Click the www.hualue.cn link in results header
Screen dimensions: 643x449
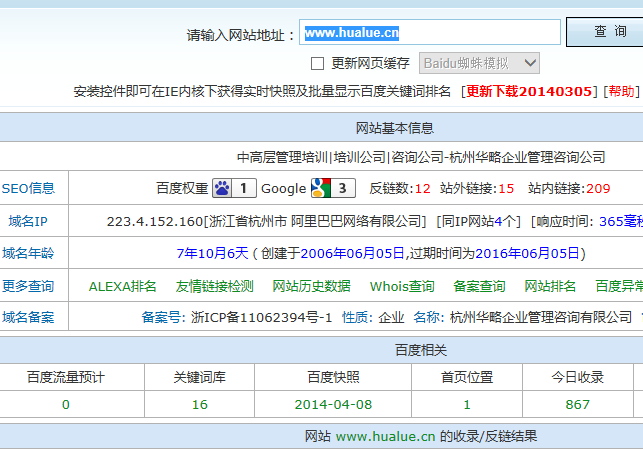(385, 436)
